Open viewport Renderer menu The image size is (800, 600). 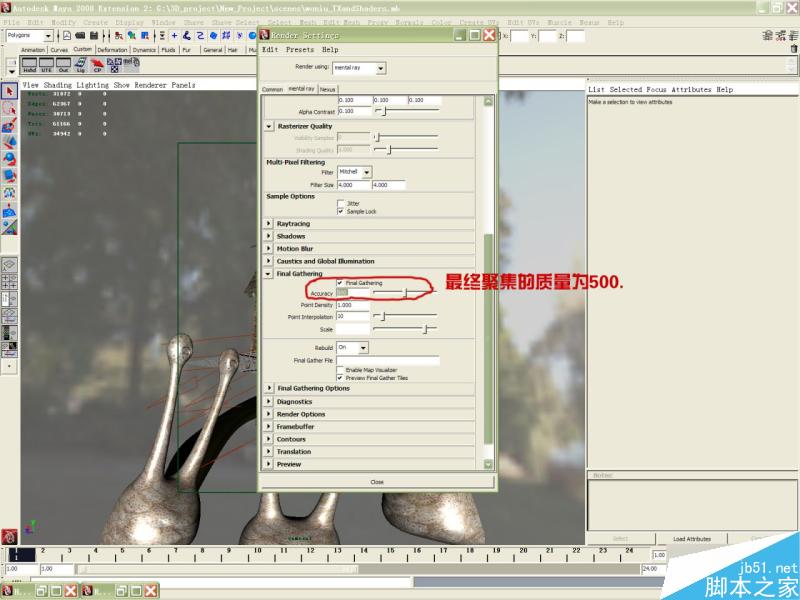pyautogui.click(x=150, y=85)
